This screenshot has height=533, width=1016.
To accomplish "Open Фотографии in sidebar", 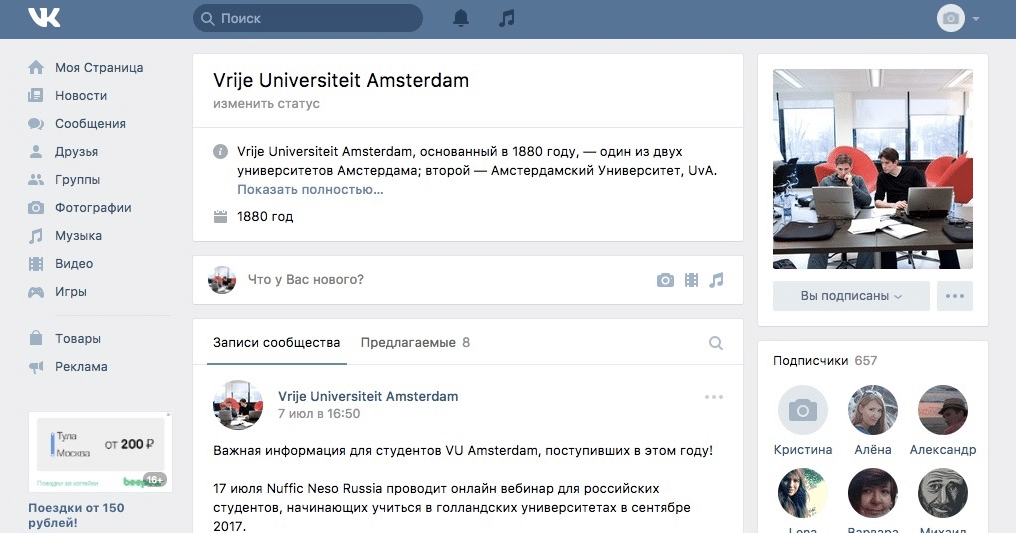I will tap(93, 208).
